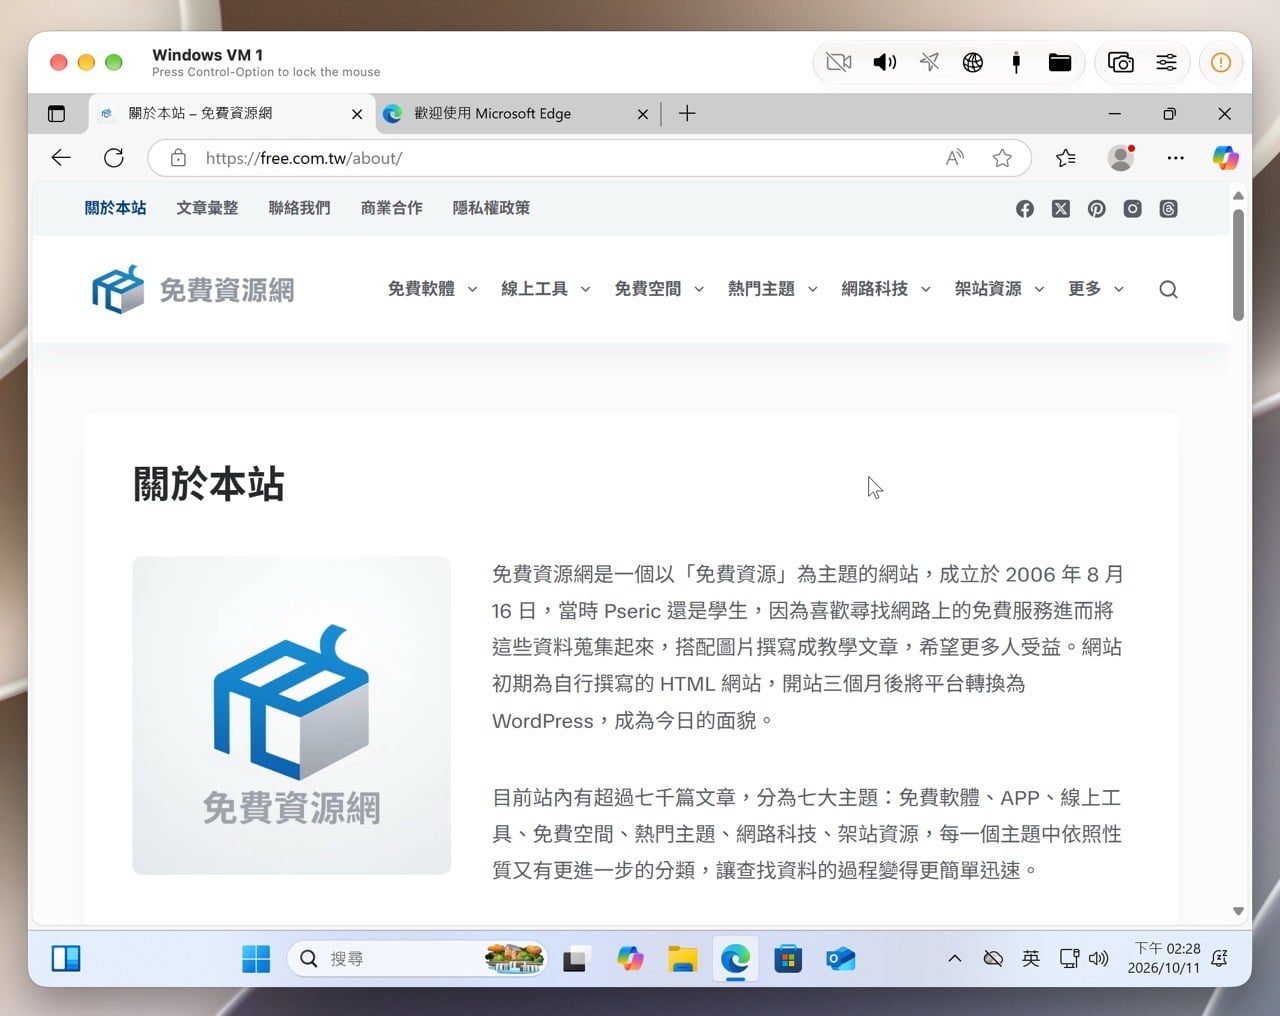The height and width of the screenshot is (1016, 1280).
Task: Open the 文章彙整 top link
Action: pyautogui.click(x=207, y=208)
